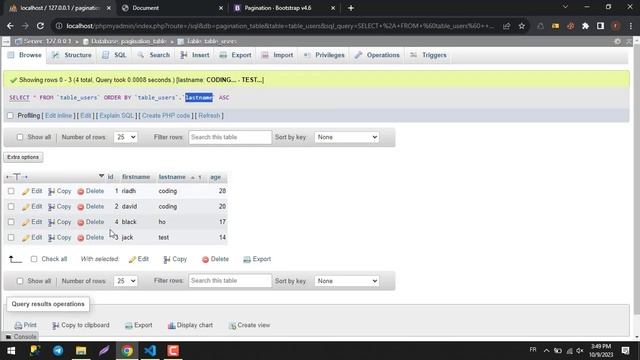Click the browser reload button
The width and height of the screenshot is (640, 360).
(40, 26)
